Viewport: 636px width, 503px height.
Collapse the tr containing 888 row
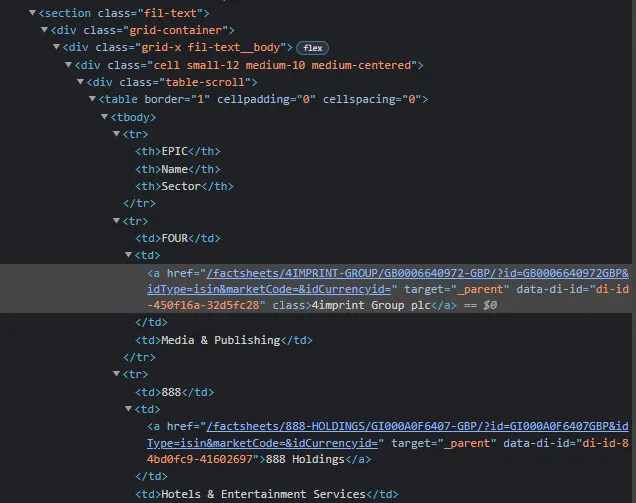(116, 374)
